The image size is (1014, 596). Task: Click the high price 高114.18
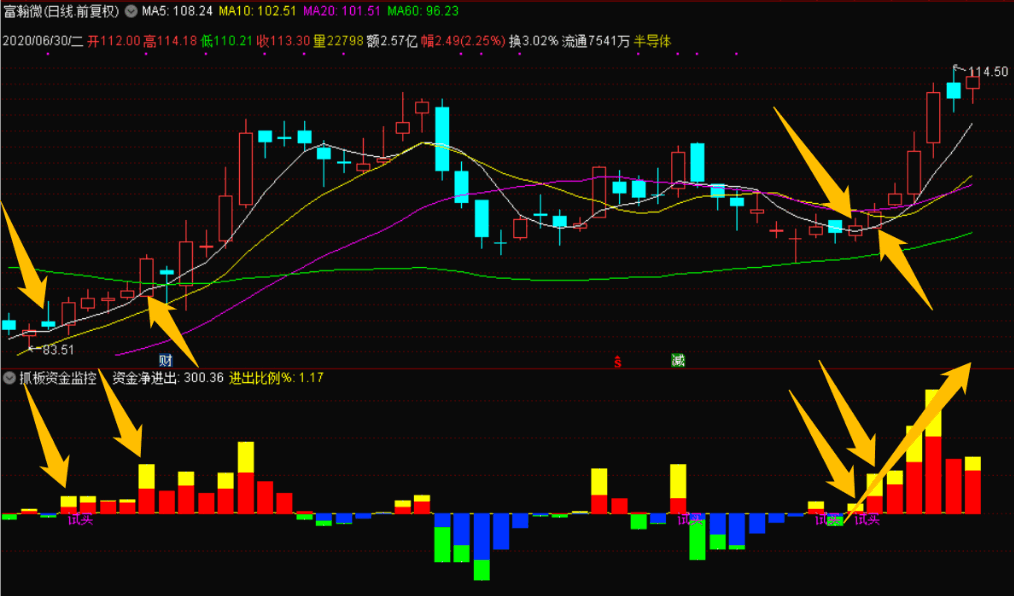tap(170, 41)
